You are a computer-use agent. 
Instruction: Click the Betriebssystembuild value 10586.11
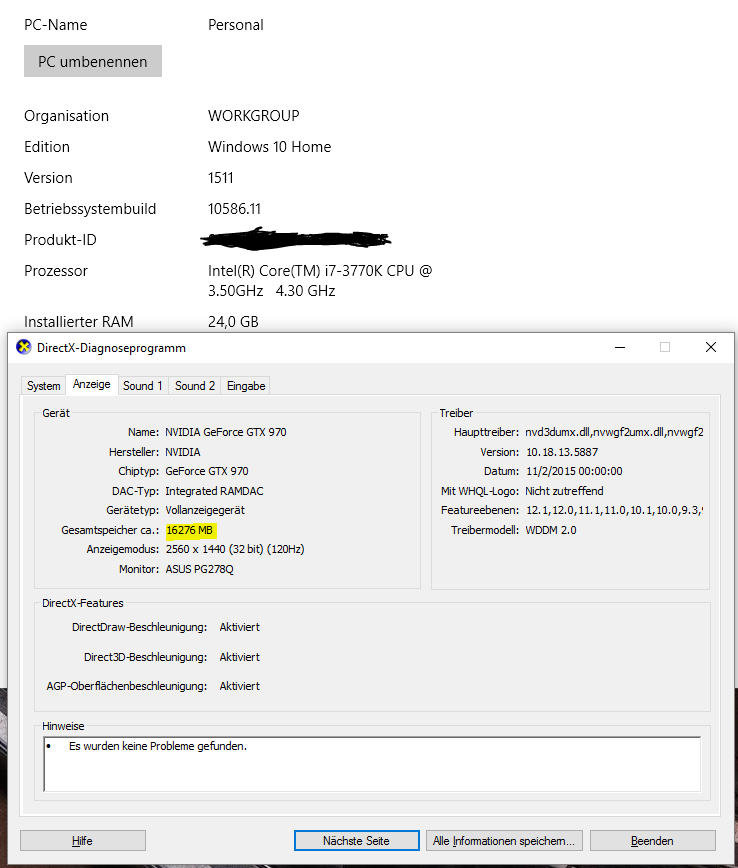pos(234,209)
